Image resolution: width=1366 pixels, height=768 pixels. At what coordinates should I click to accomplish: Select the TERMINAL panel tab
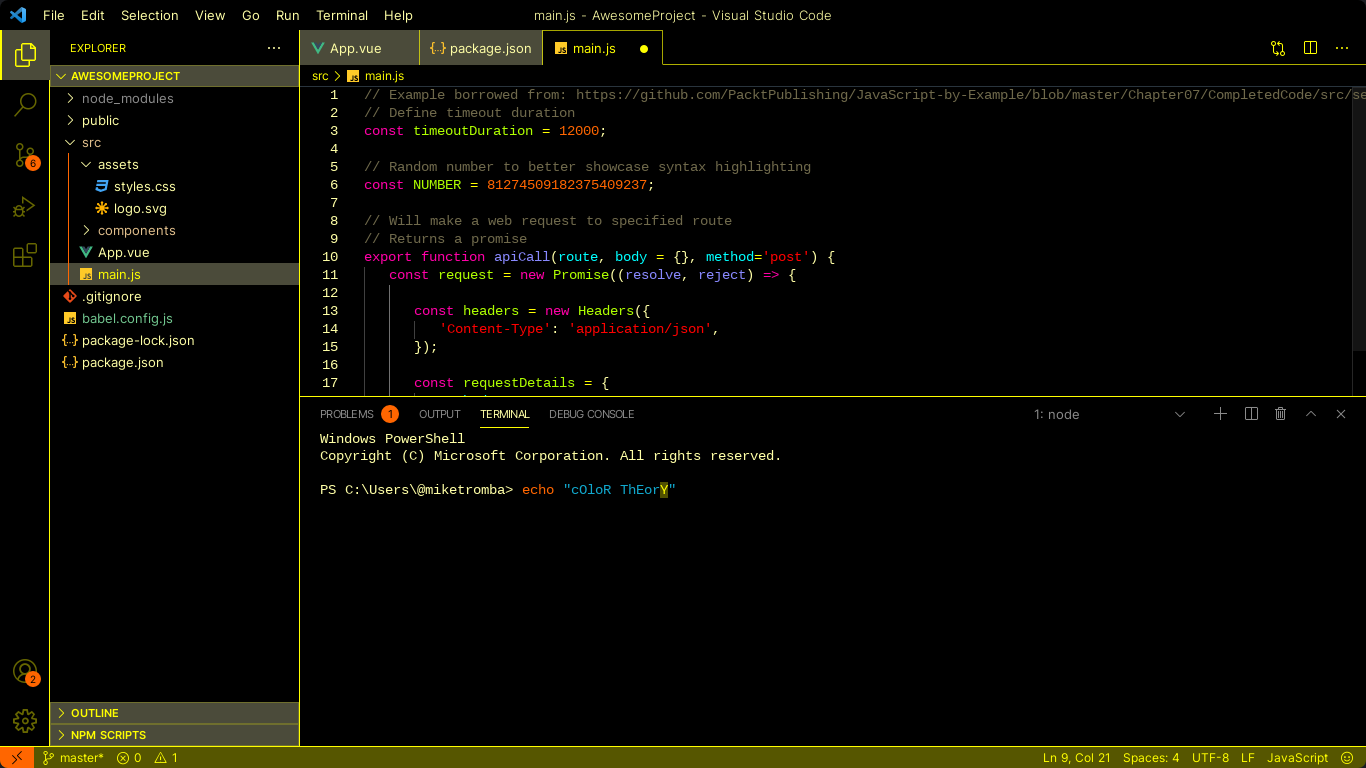[x=505, y=414]
